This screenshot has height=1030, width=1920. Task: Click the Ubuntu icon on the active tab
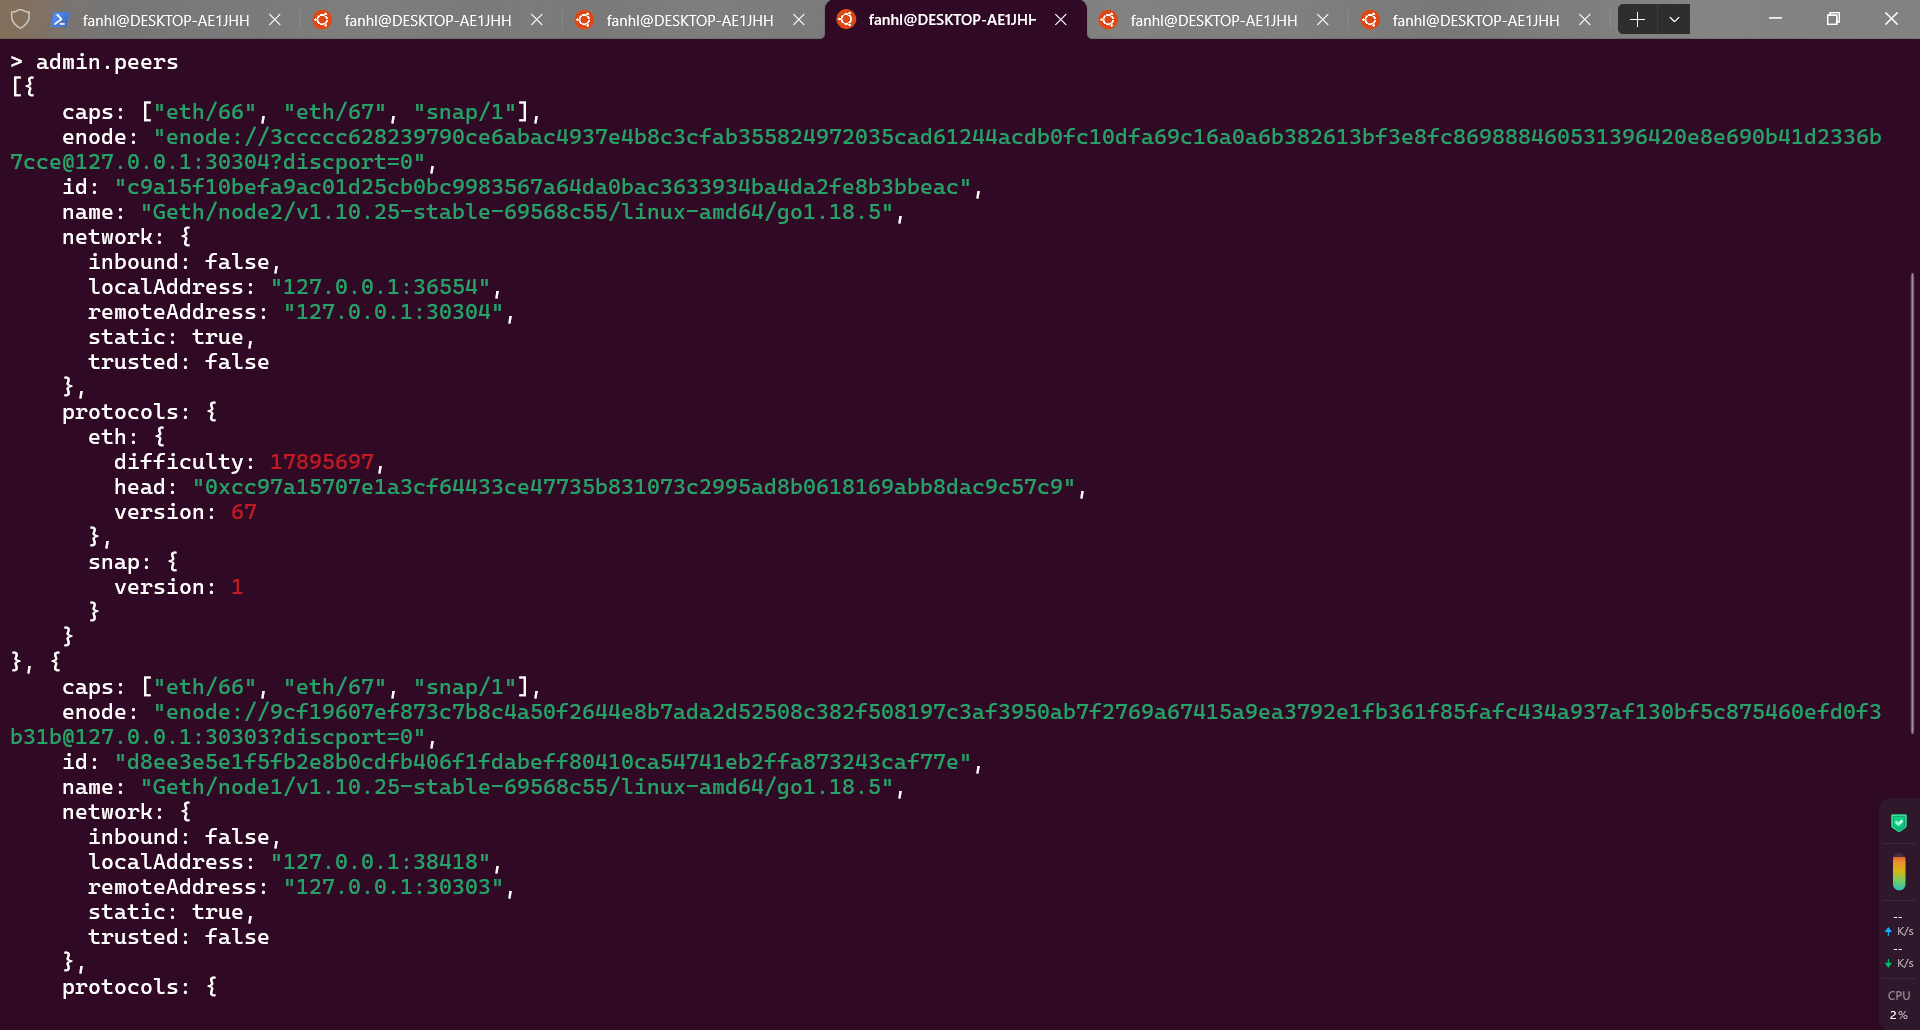pos(846,20)
